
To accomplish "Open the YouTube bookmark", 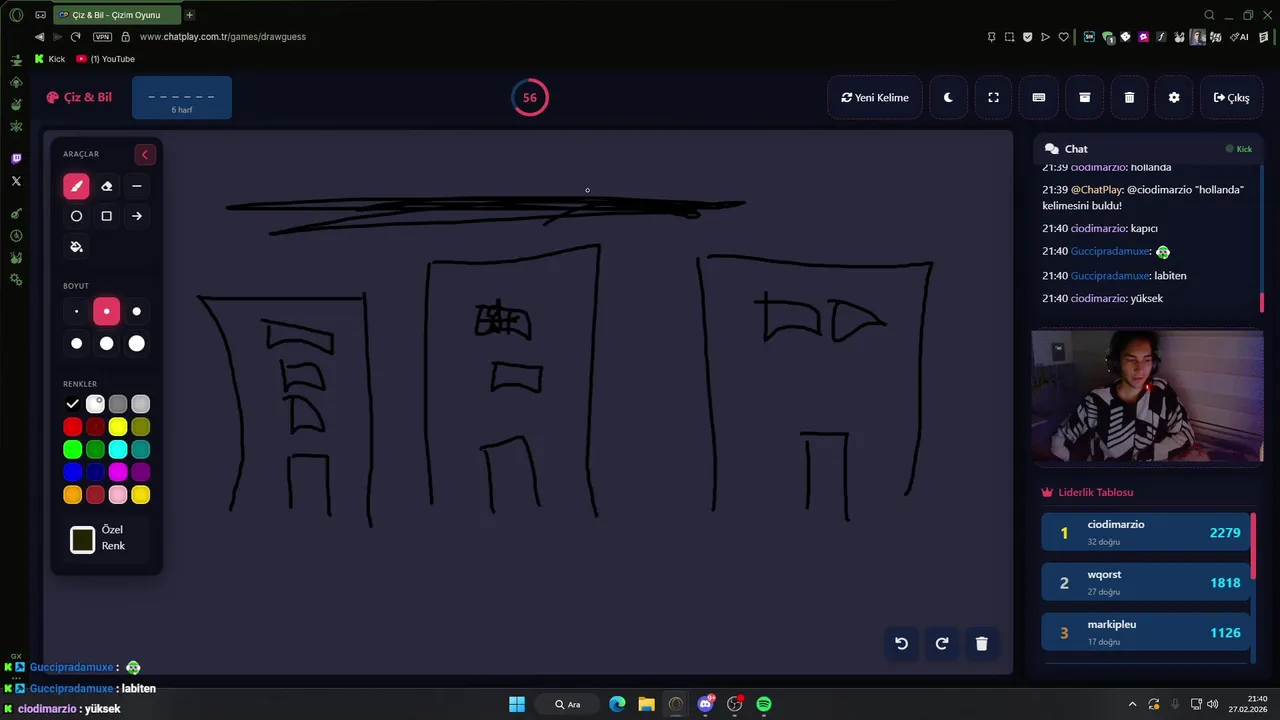I will click(x=106, y=59).
